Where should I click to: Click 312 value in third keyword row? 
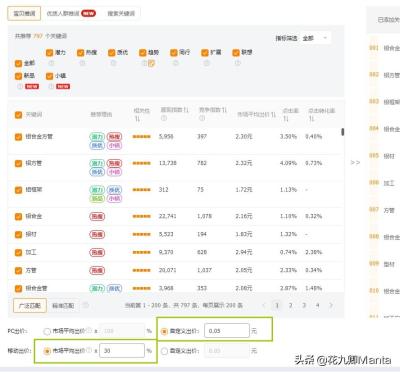coord(163,189)
